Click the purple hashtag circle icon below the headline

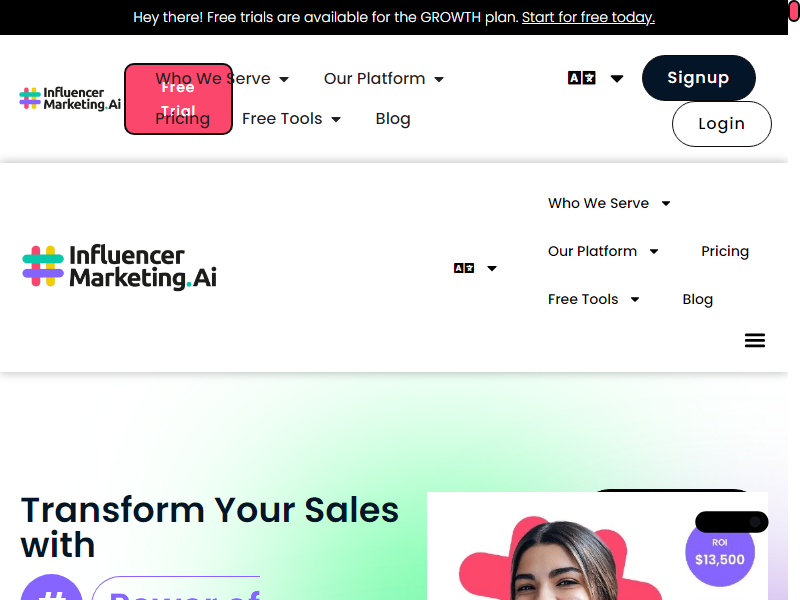(x=52, y=588)
